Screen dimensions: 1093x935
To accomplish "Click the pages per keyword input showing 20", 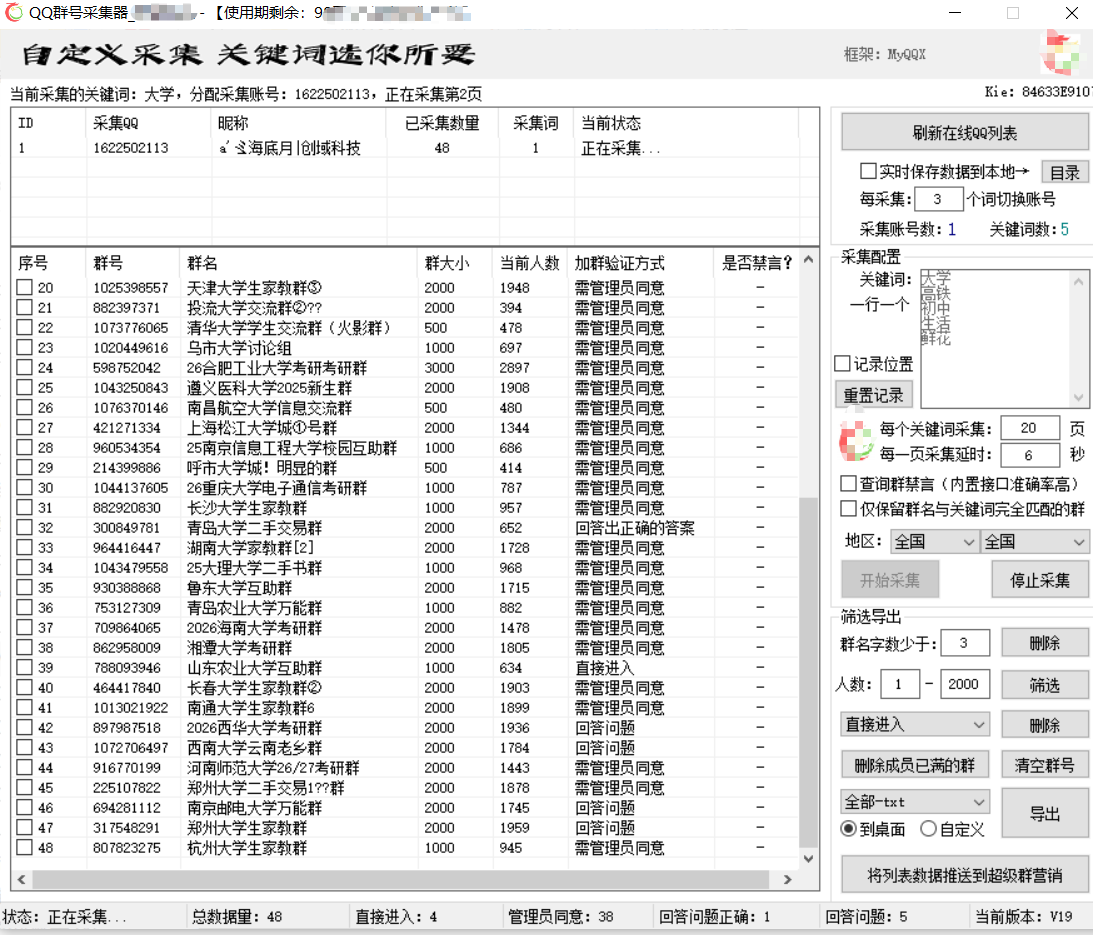I will pyautogui.click(x=1030, y=428).
